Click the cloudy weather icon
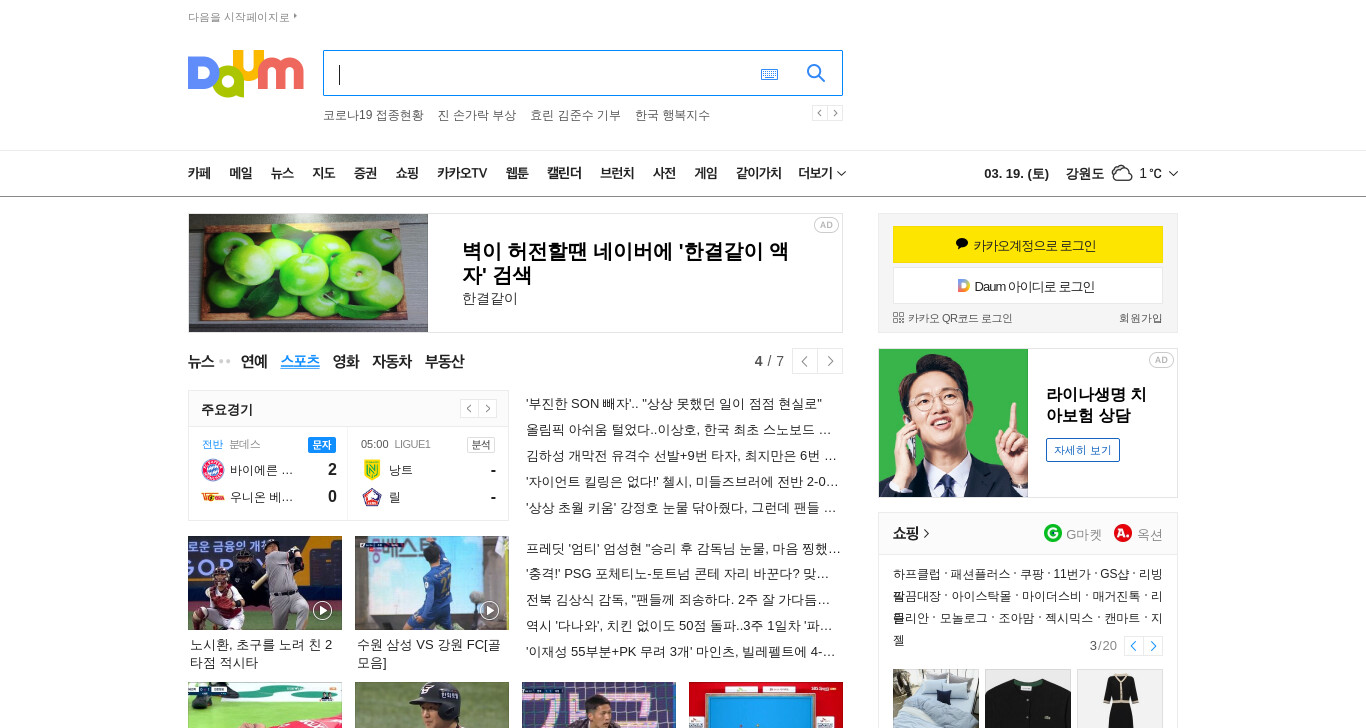1366x728 pixels. point(1122,173)
